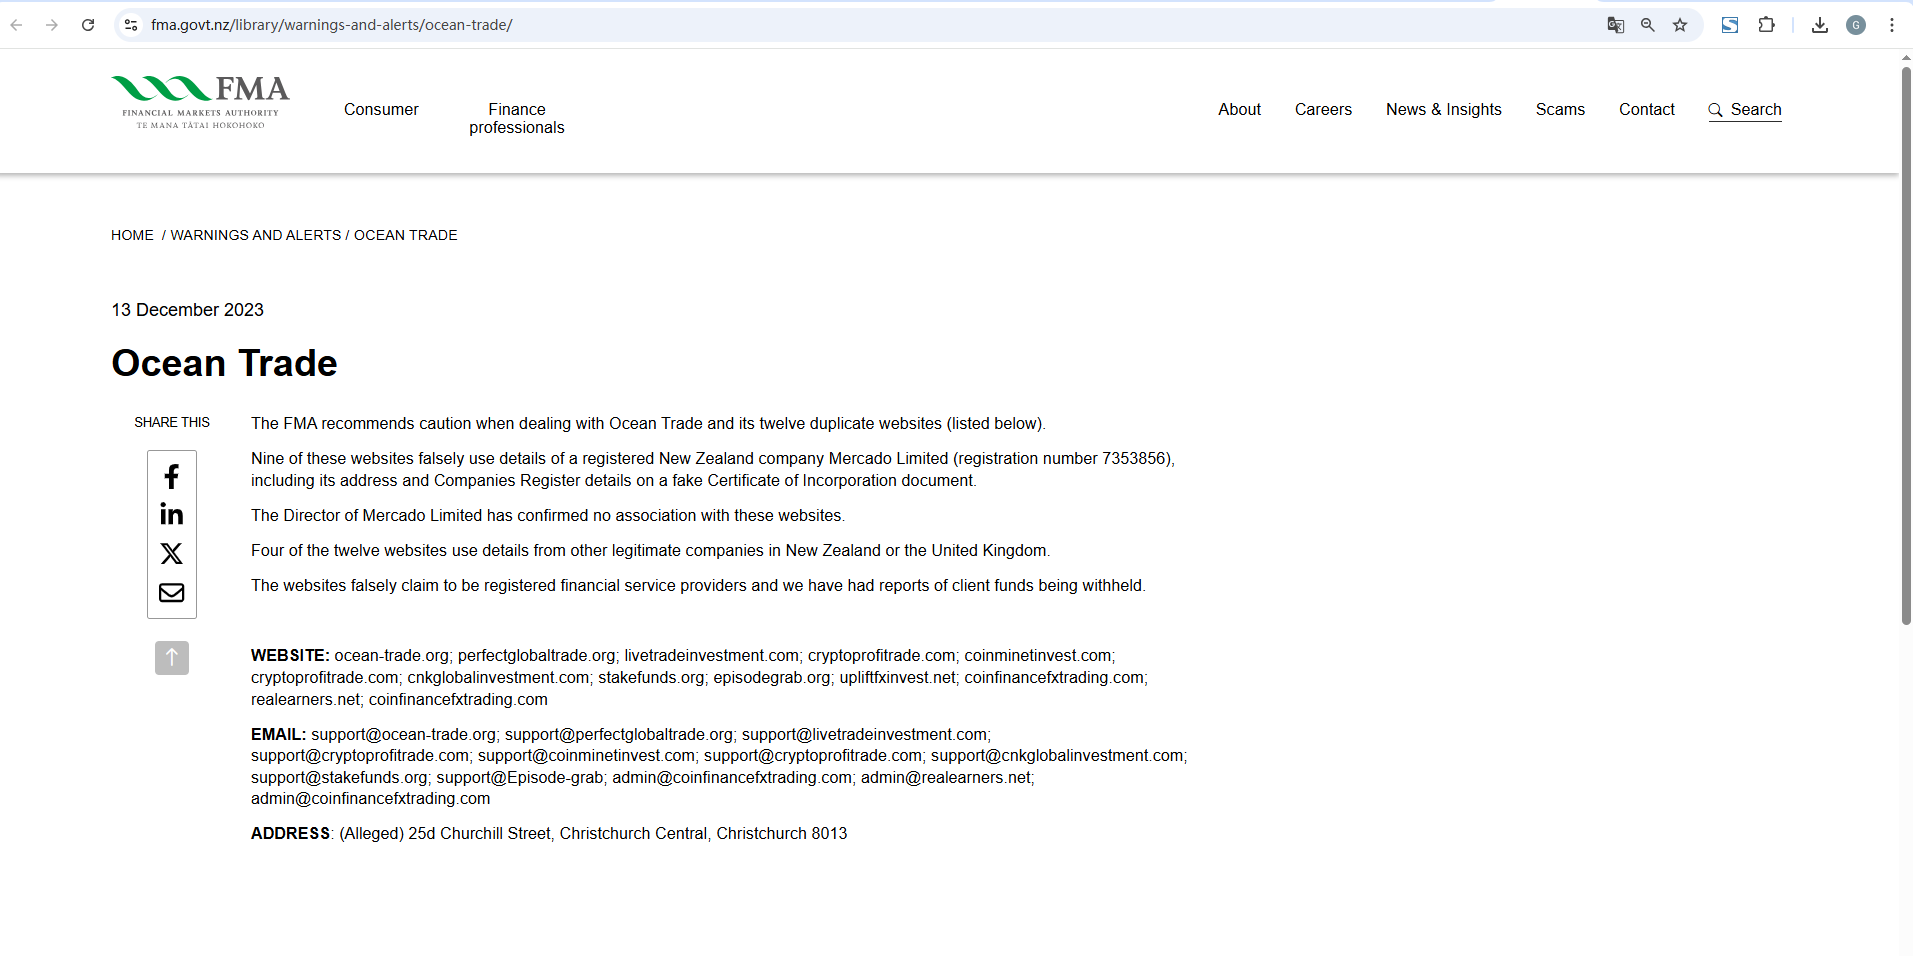Share page on X (Twitter) icon
The width and height of the screenshot is (1913, 956).
tap(172, 554)
